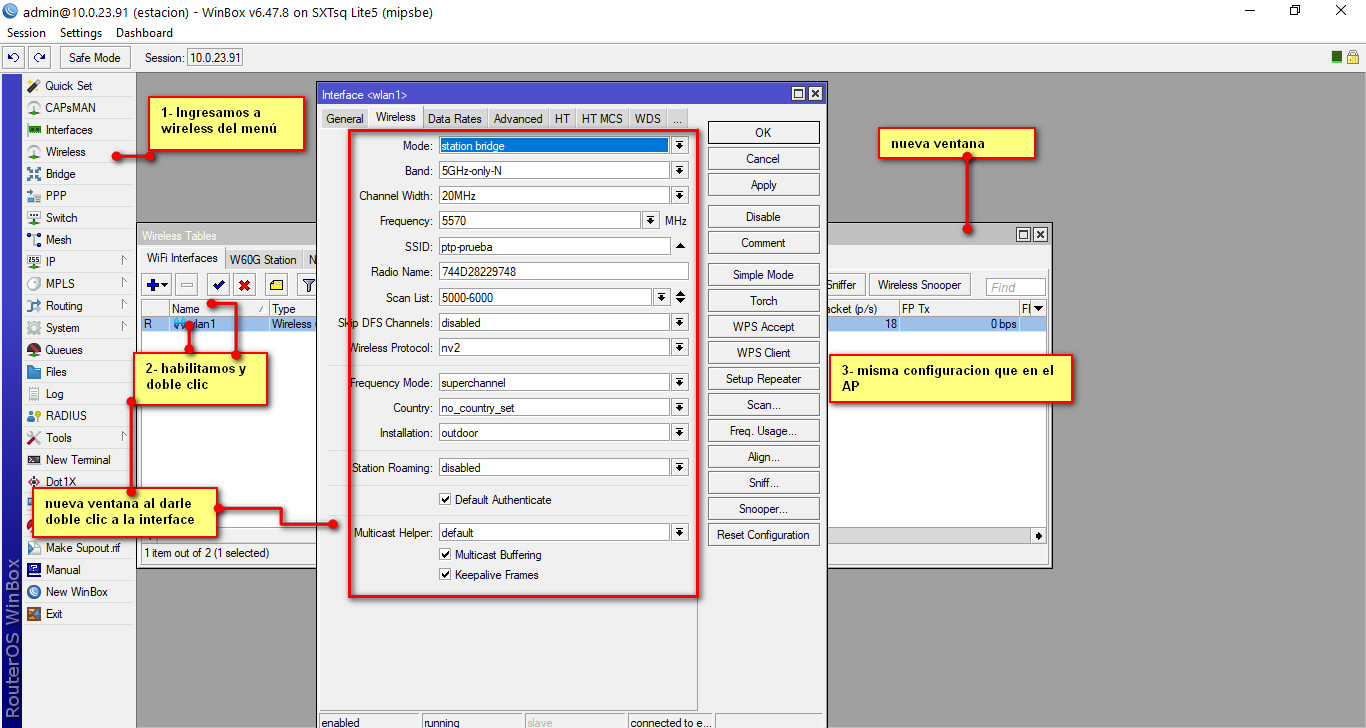Click the blue plus add-interface icon
The width and height of the screenshot is (1366, 728).
pos(157,285)
